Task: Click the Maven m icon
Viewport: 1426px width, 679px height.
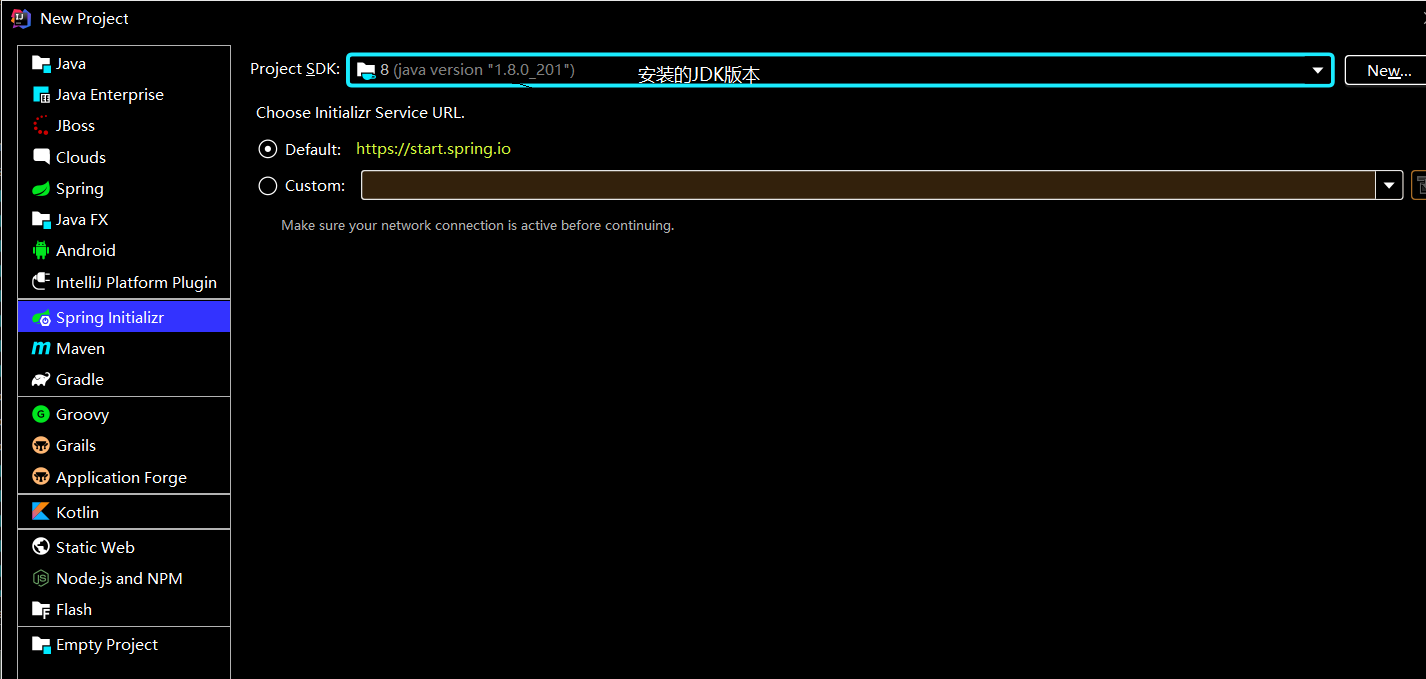Action: (x=41, y=349)
